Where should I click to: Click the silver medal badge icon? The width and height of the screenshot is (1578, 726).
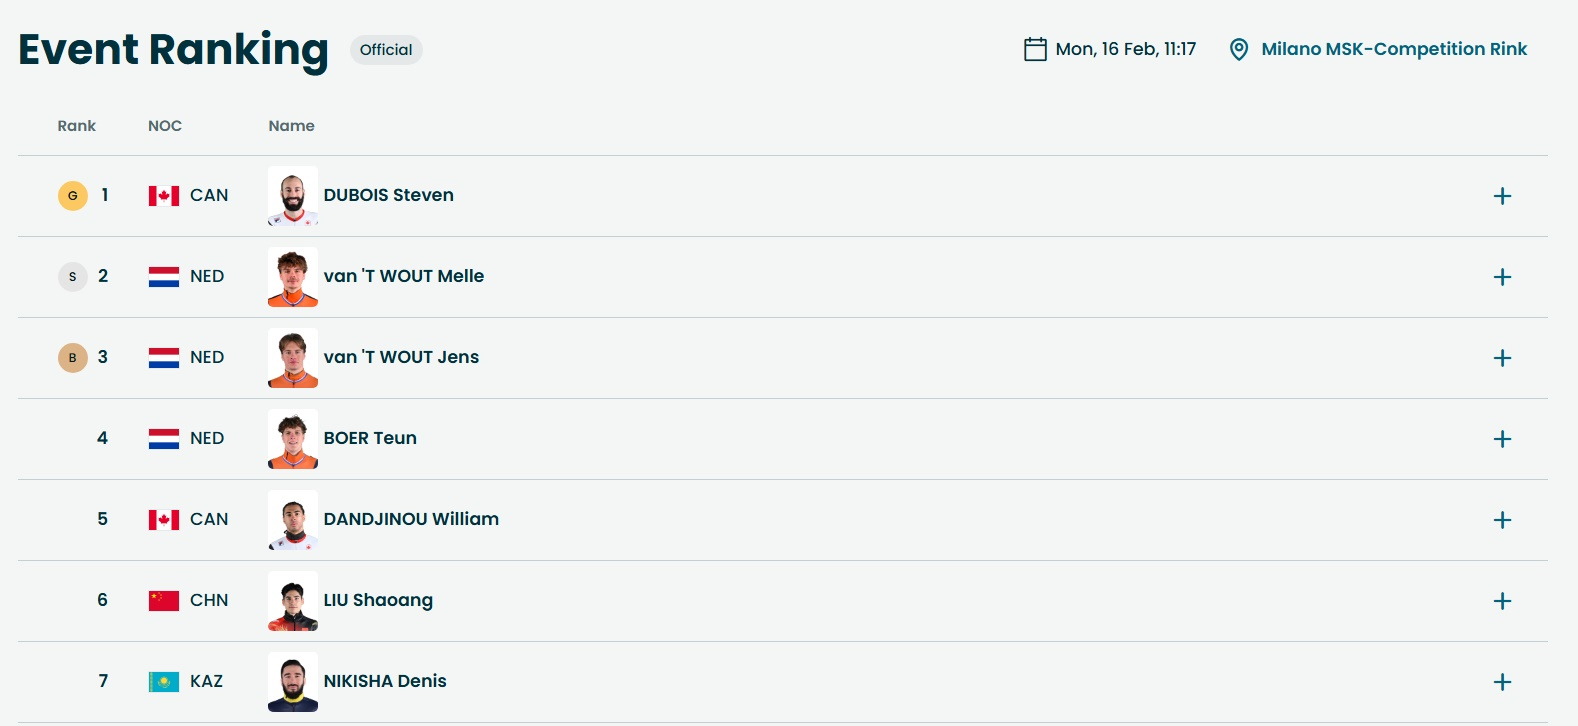72,277
